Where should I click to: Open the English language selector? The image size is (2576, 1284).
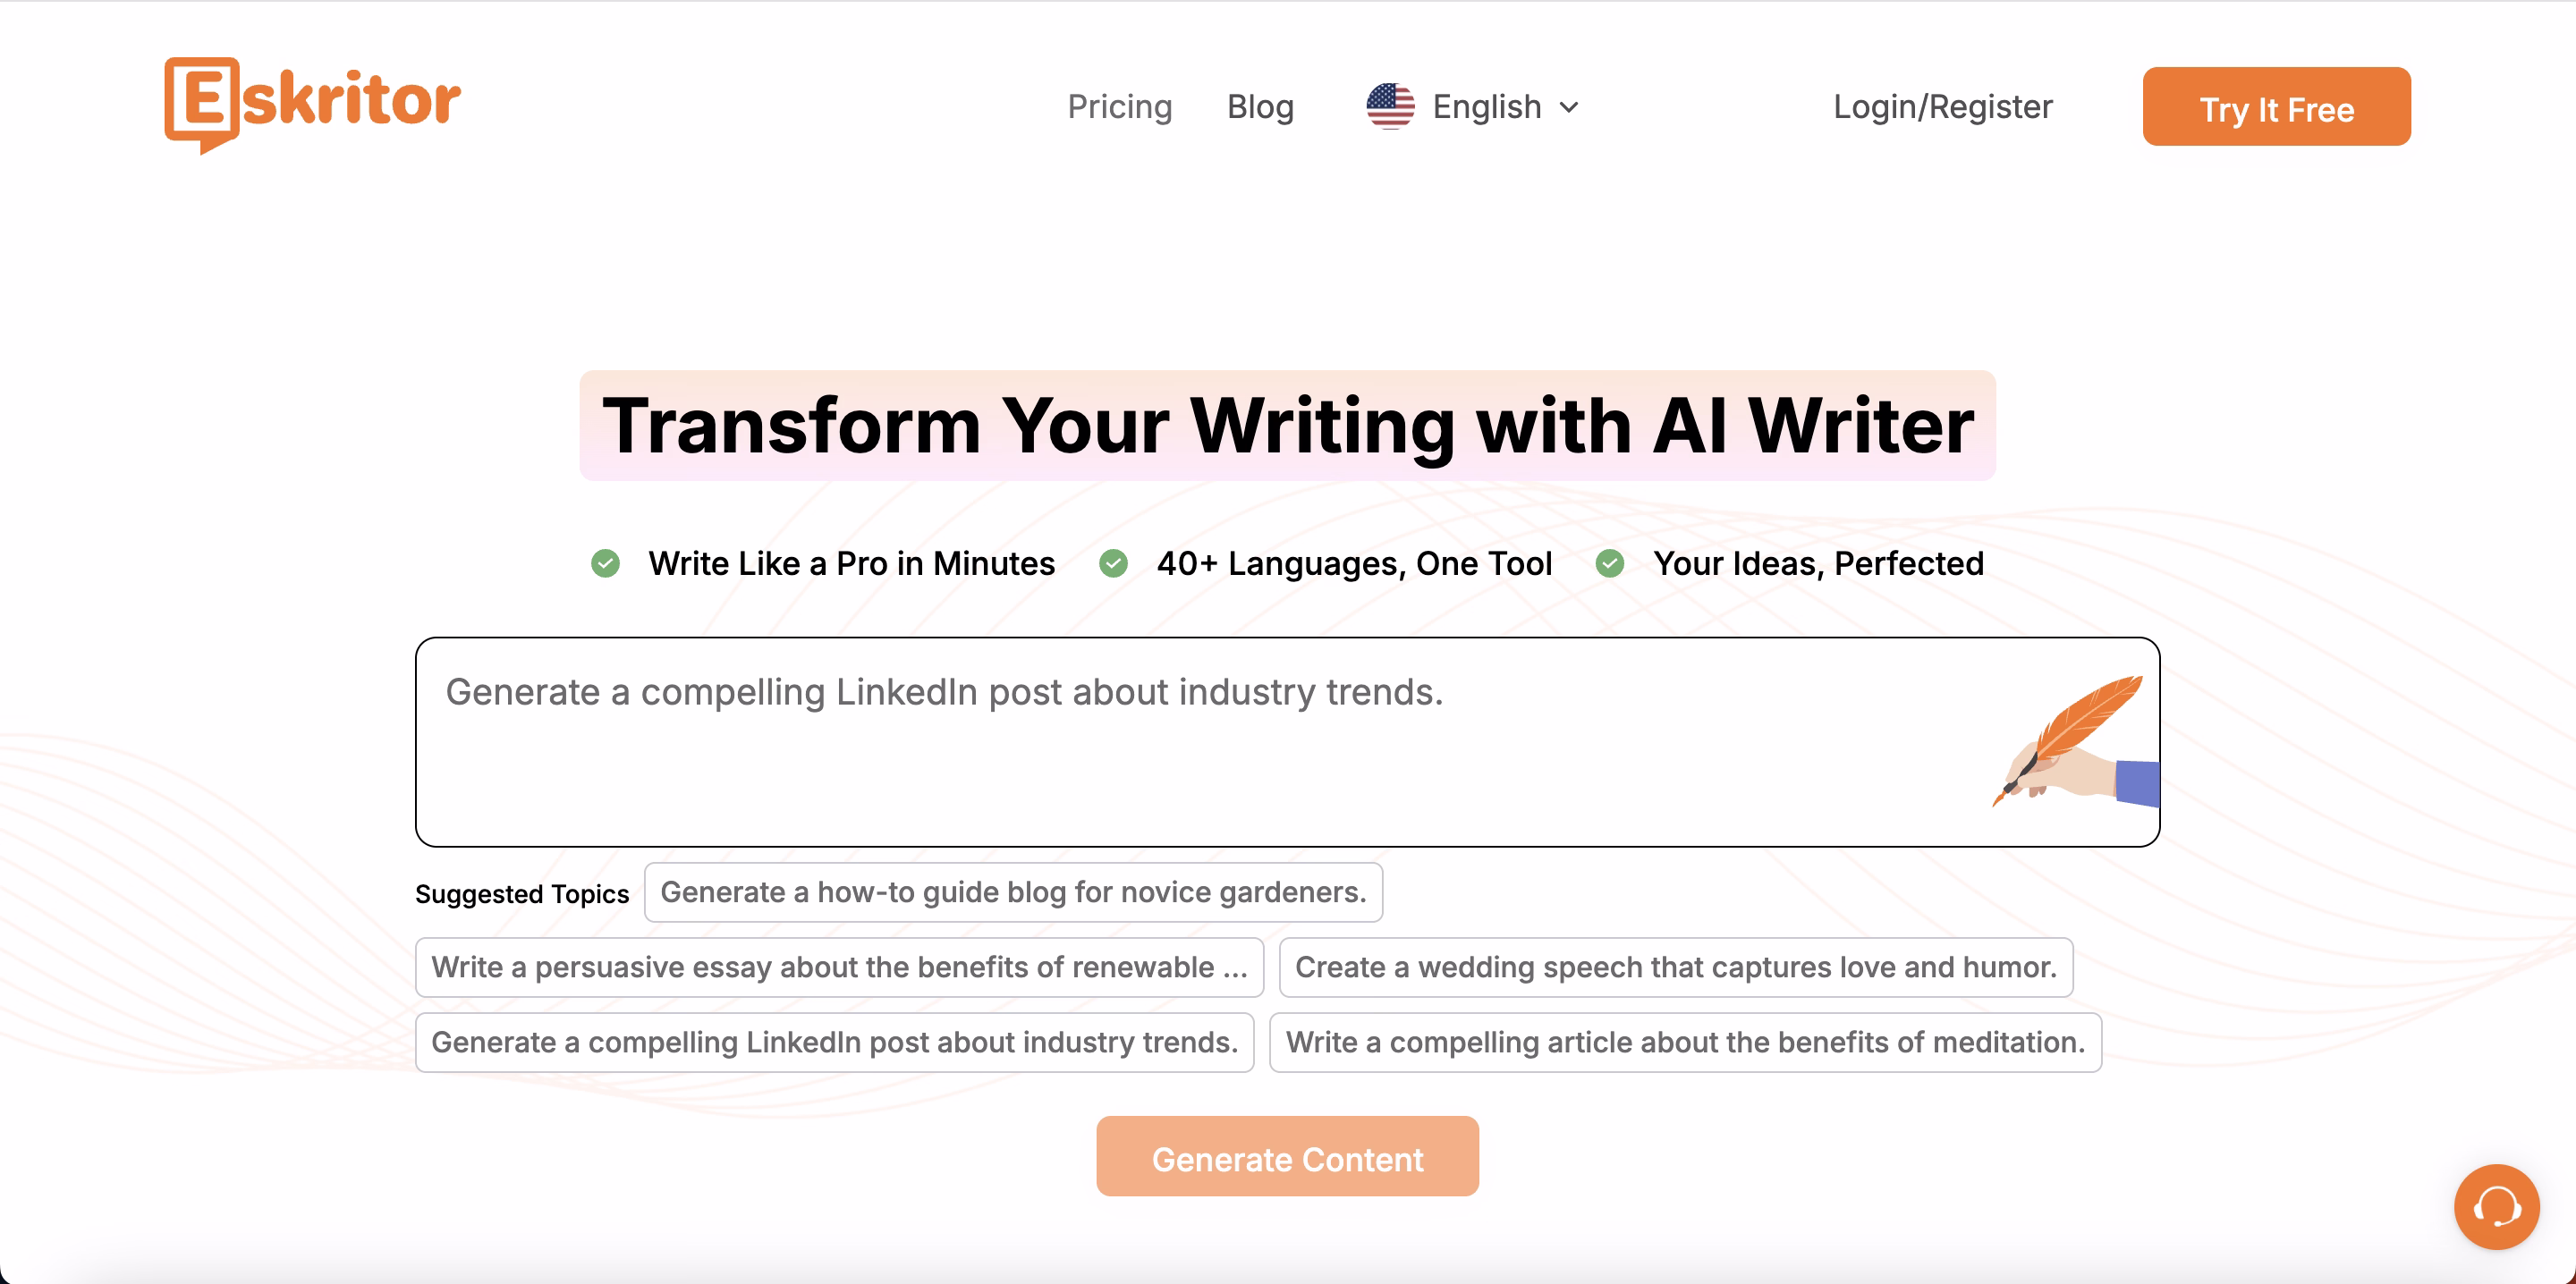(1486, 107)
